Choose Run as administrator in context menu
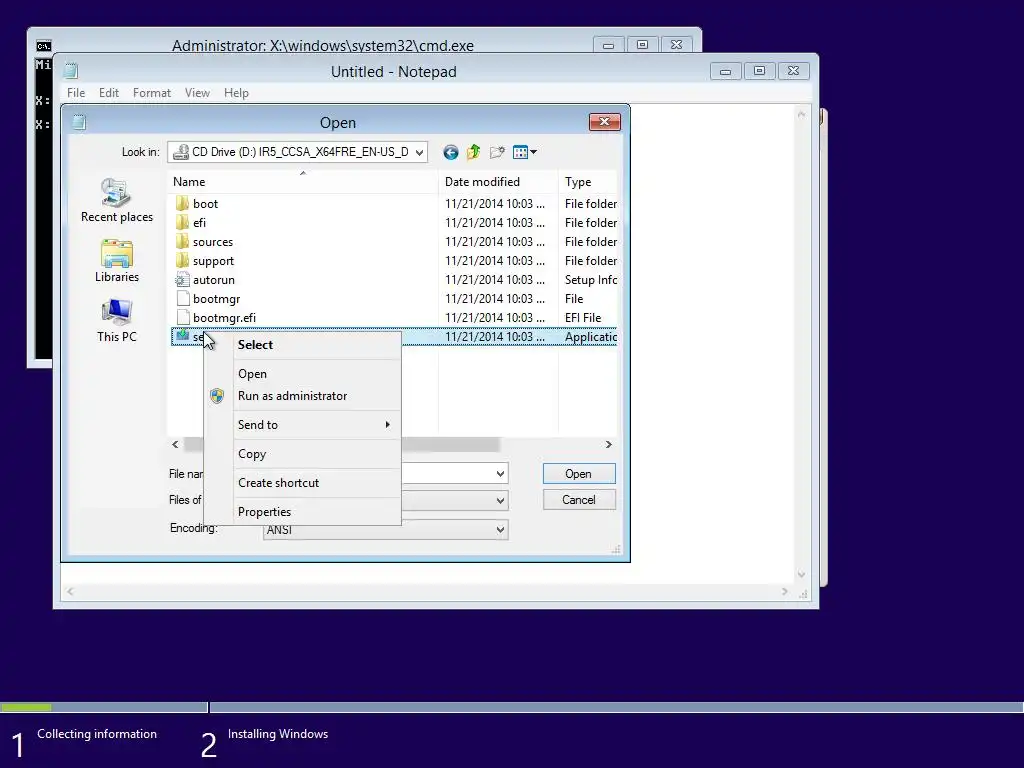Viewport: 1024px width, 768px height. (x=303, y=396)
